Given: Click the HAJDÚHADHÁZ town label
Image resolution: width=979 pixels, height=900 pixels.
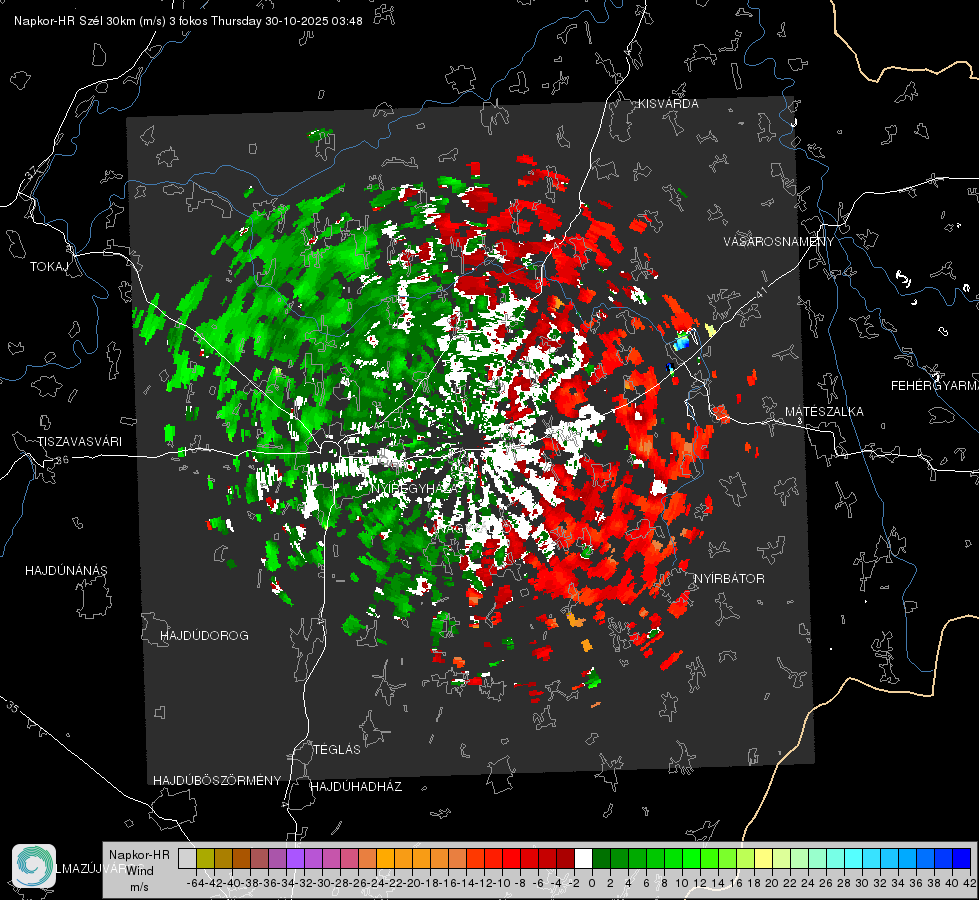Looking at the screenshot, I should (356, 787).
